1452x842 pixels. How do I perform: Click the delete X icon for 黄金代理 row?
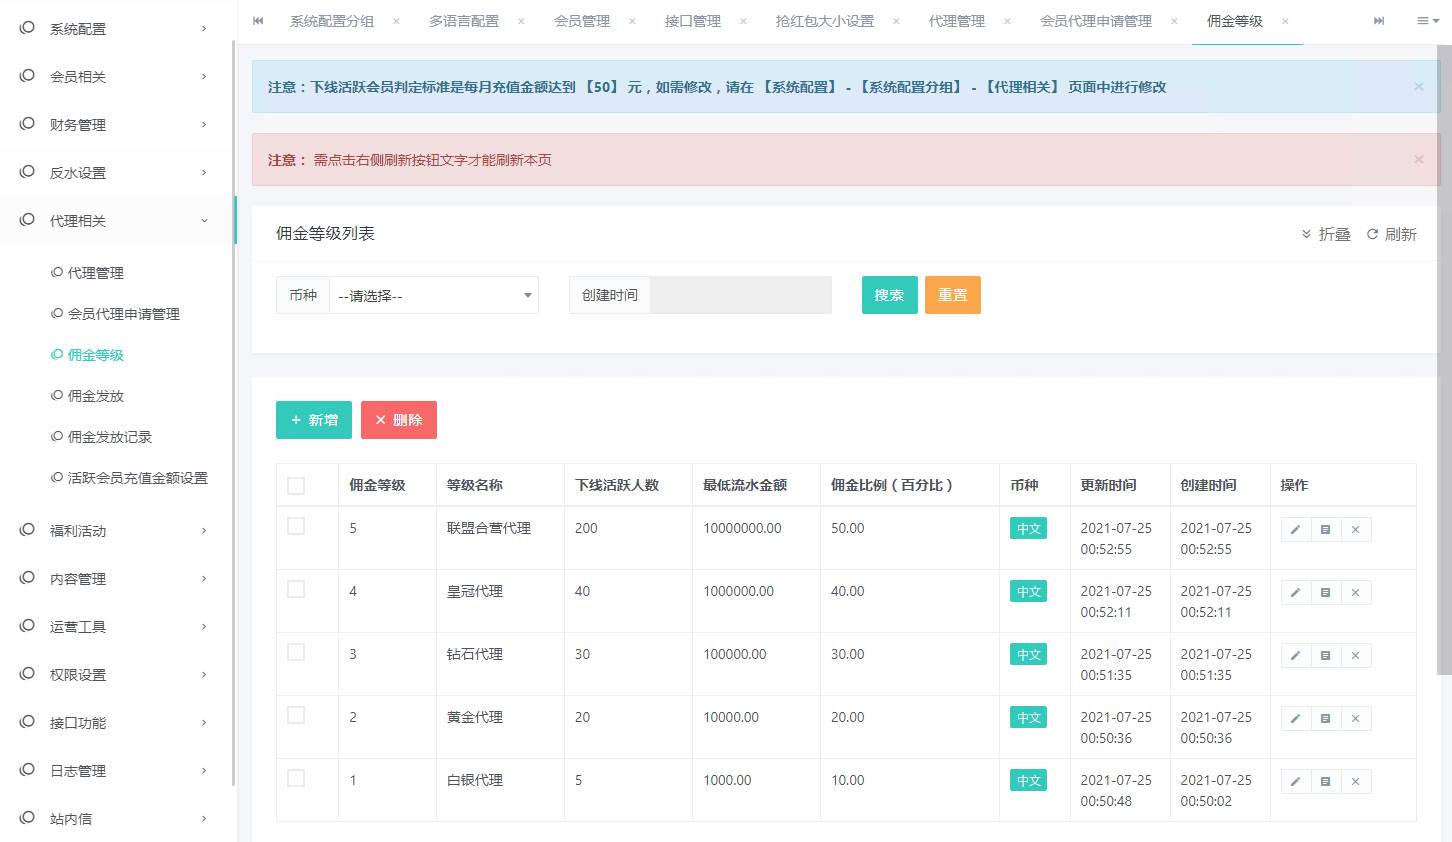[1355, 719]
